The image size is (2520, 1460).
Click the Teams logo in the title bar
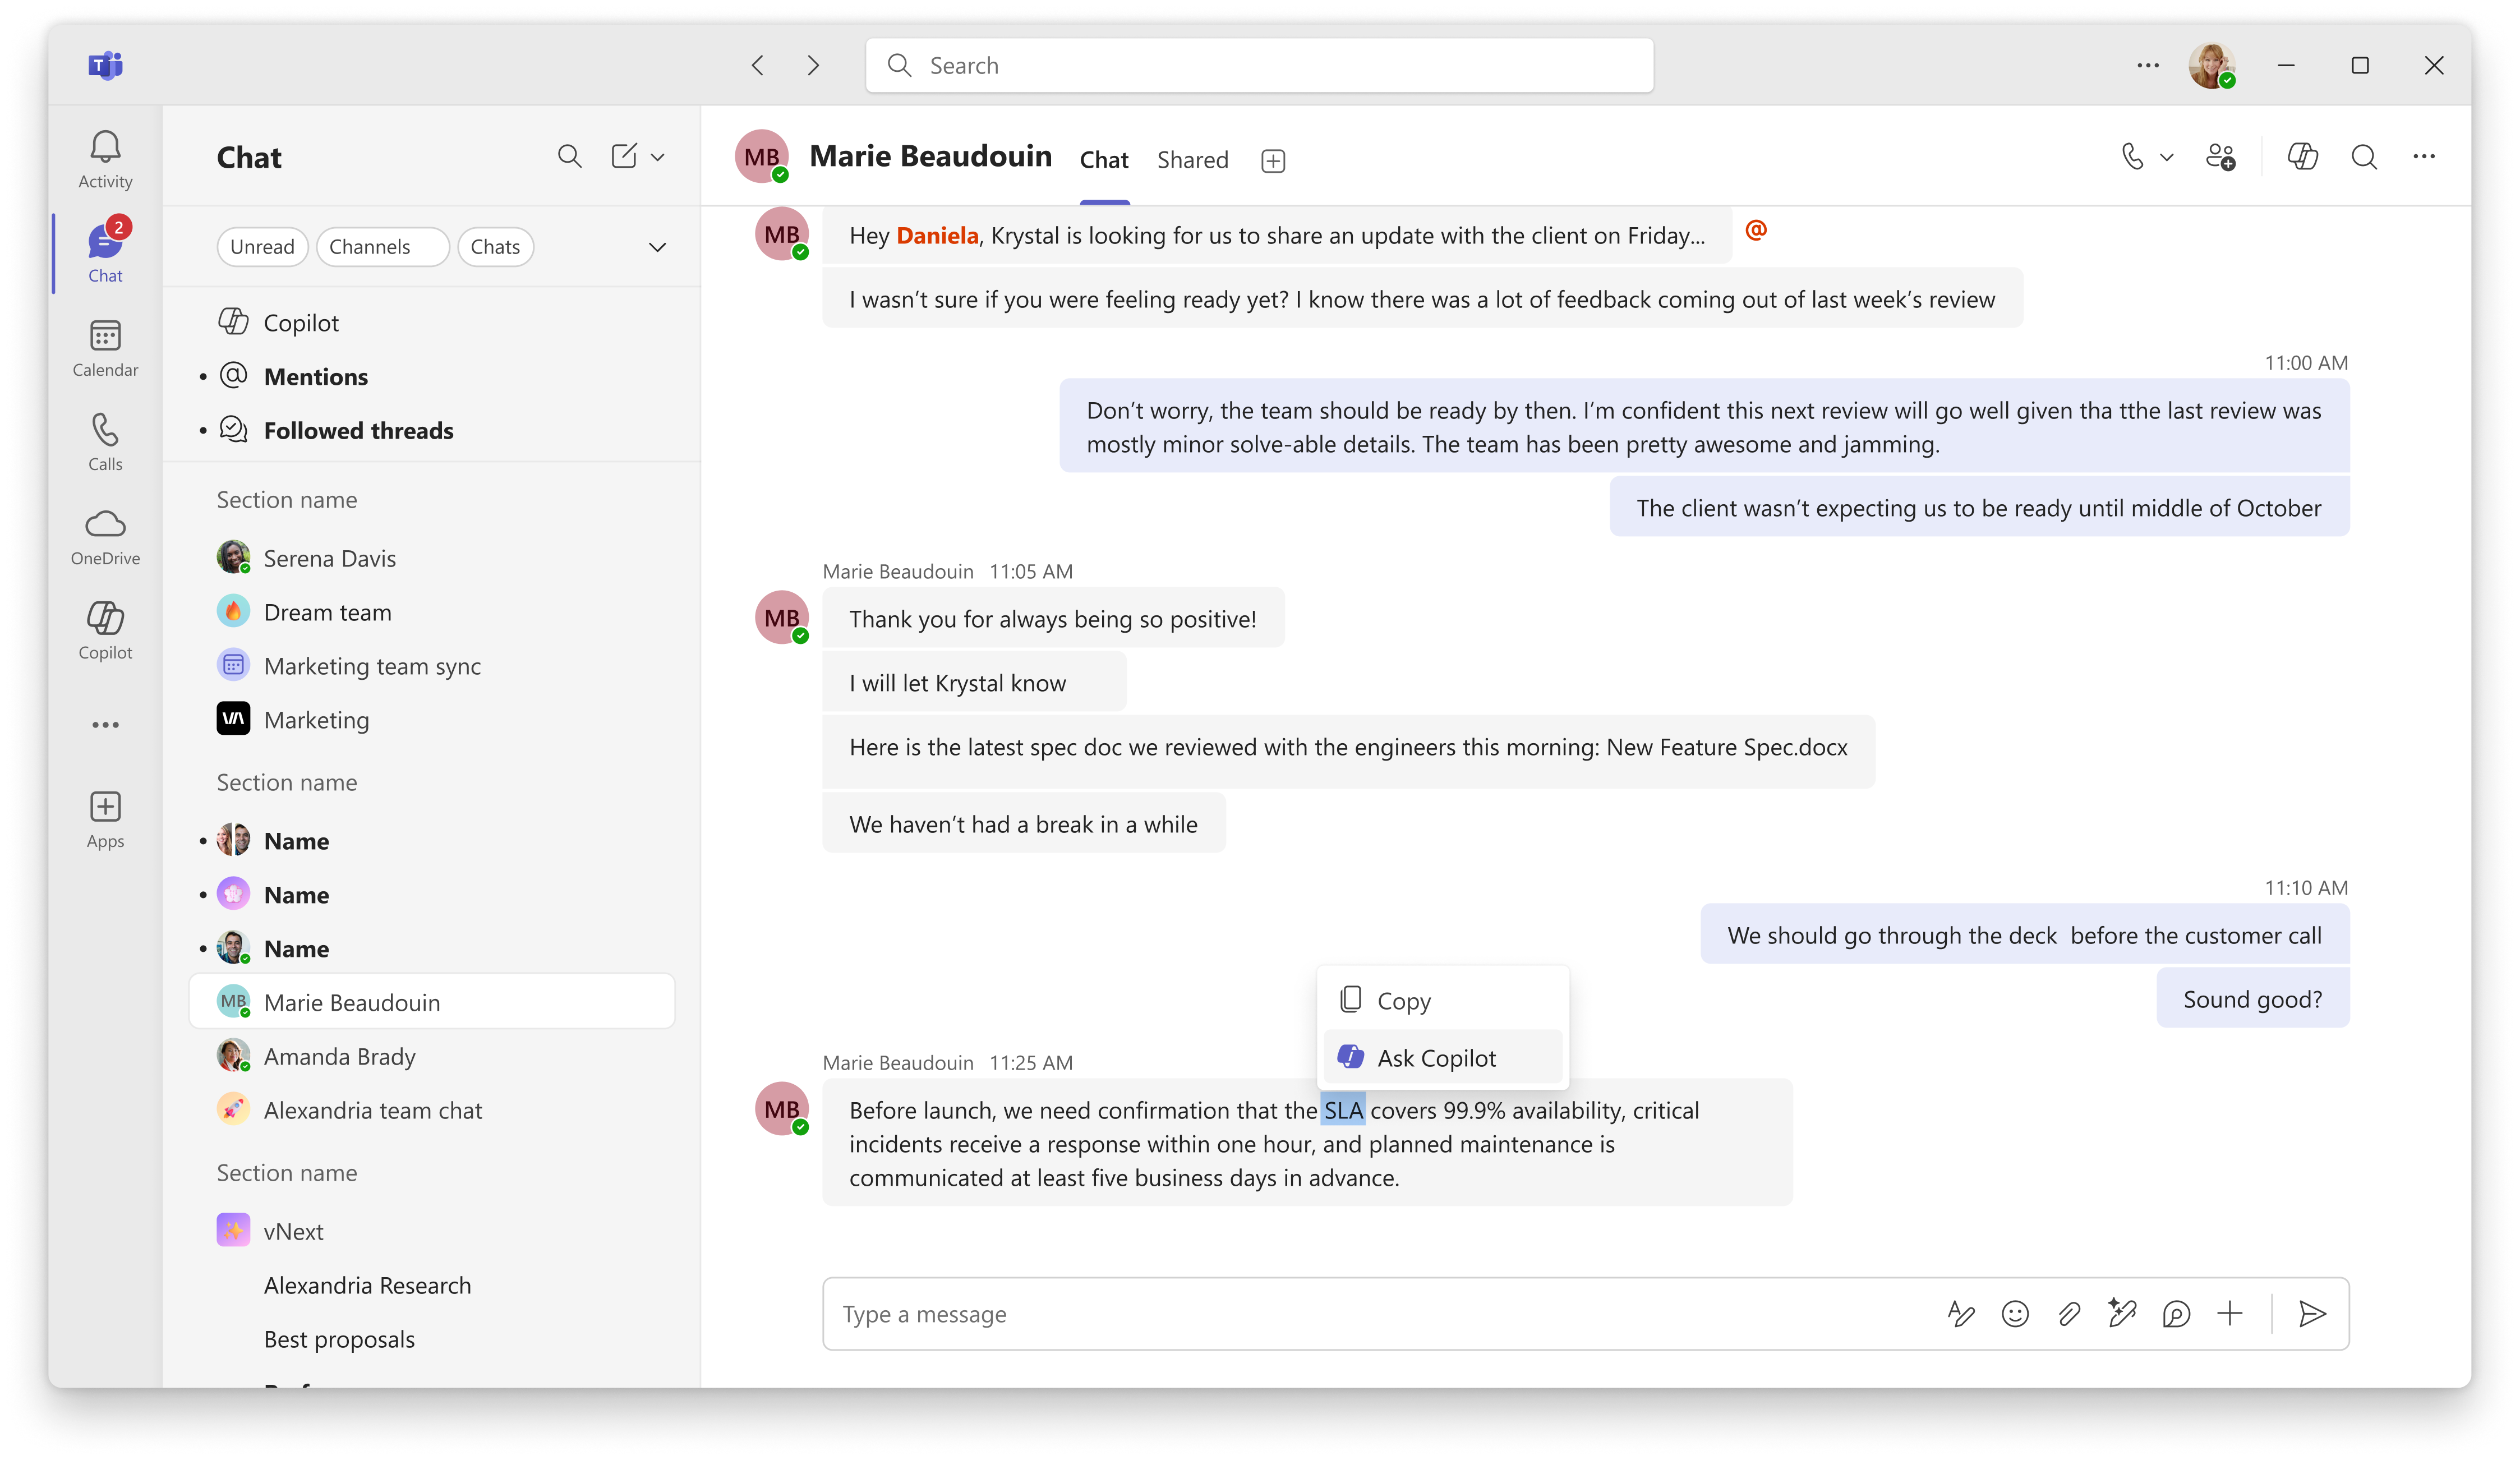105,66
